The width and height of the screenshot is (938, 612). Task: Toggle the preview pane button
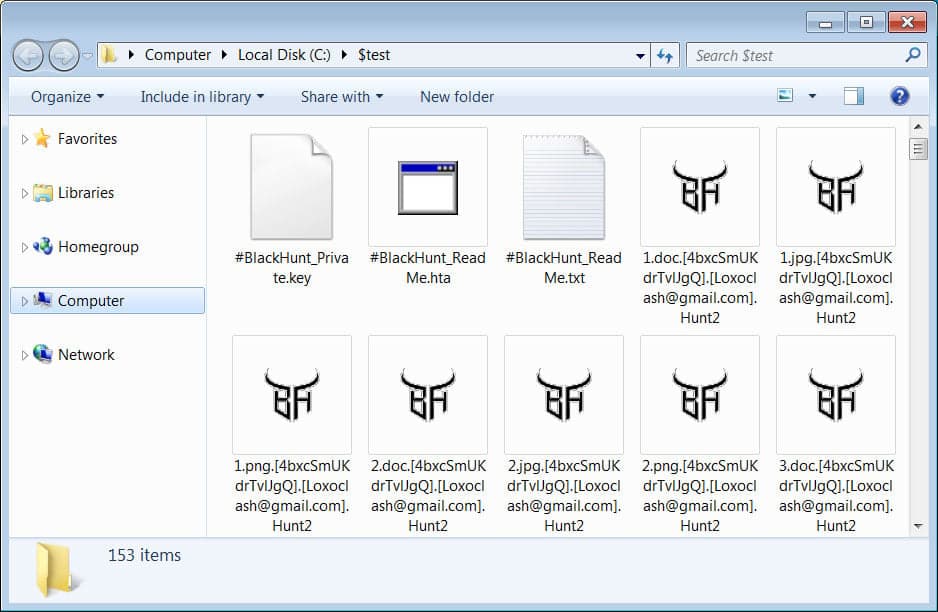pyautogui.click(x=853, y=96)
